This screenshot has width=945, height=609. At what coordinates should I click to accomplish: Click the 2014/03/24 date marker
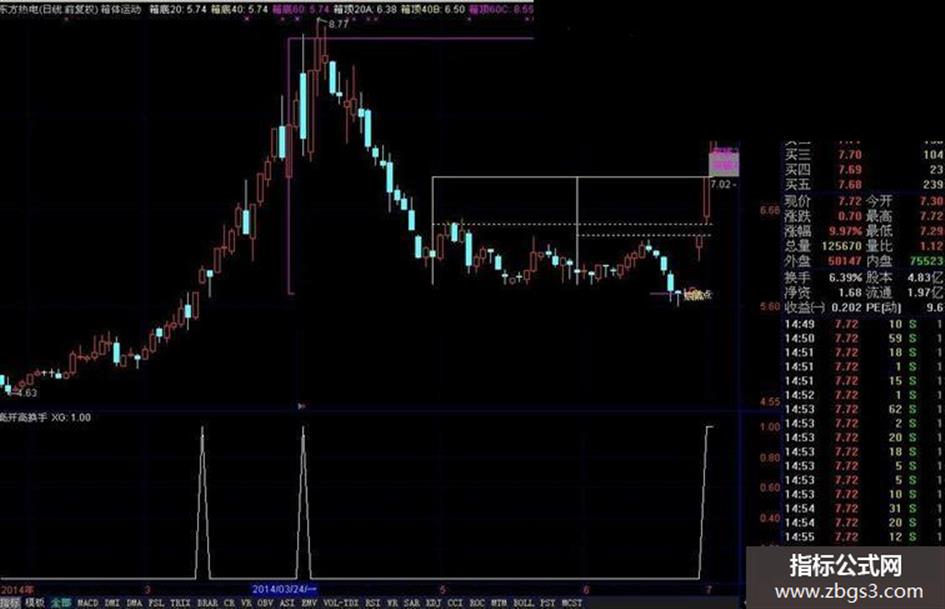[284, 589]
